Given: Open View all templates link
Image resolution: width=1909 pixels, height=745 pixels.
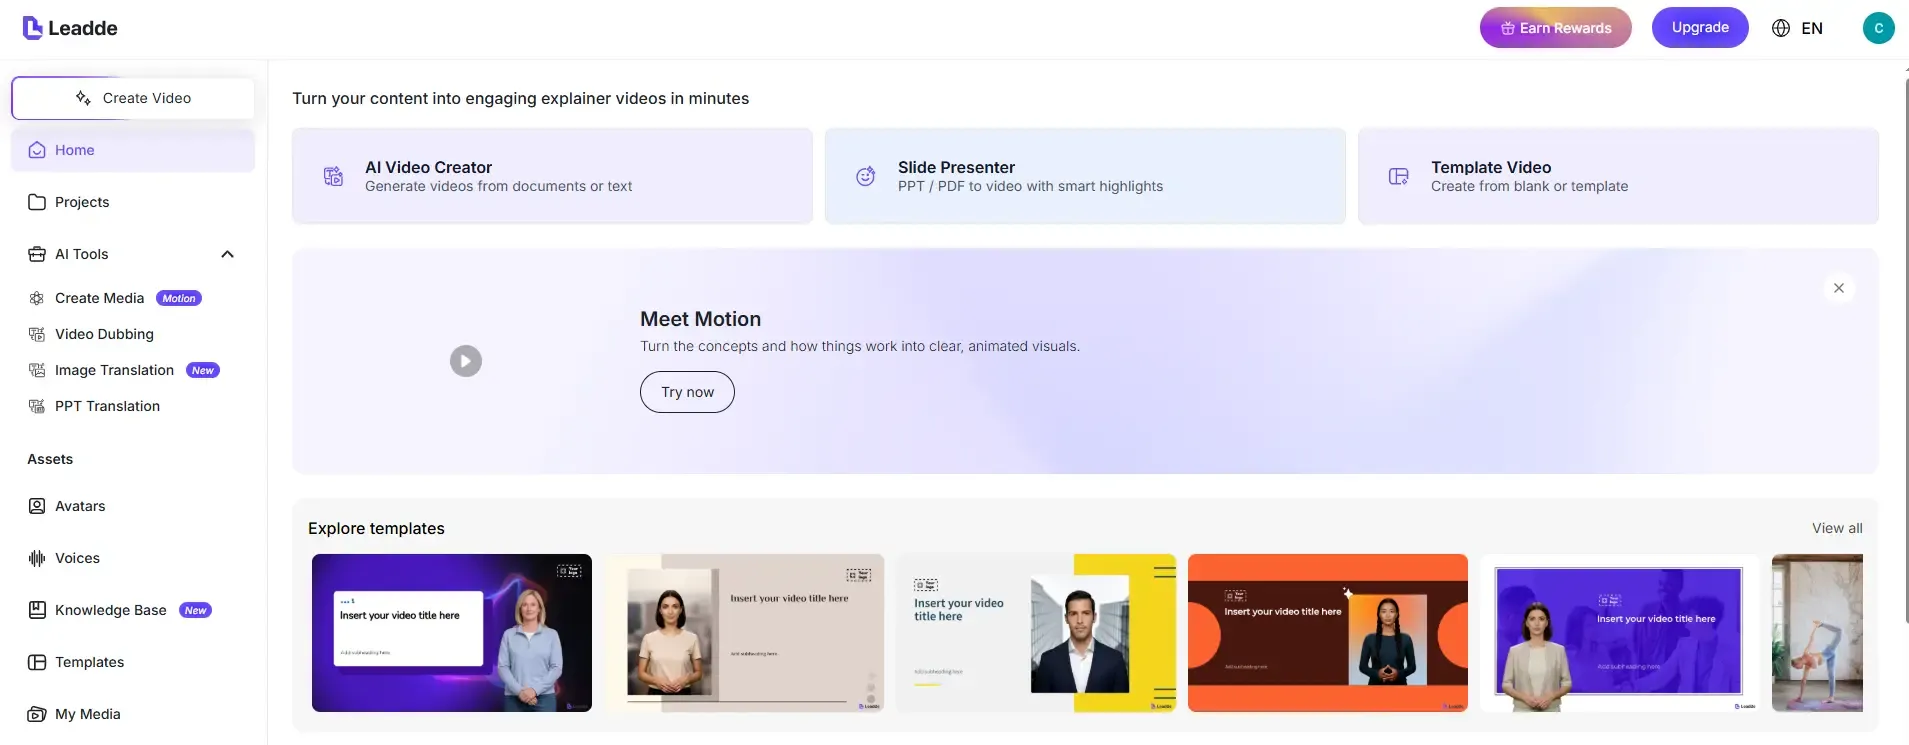Looking at the screenshot, I should click(1837, 528).
